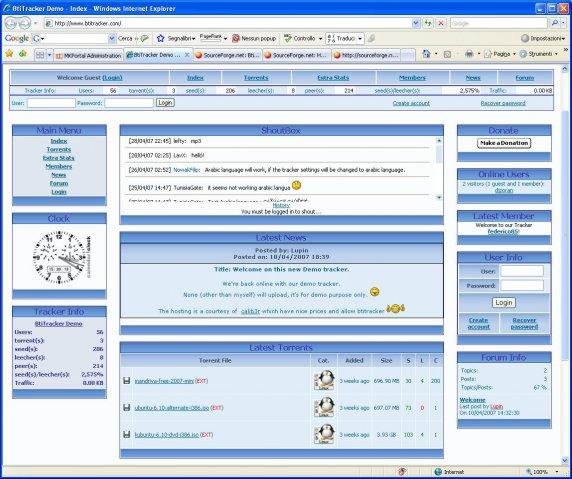
Task: Click the federico85 latest member link
Action: point(503,231)
